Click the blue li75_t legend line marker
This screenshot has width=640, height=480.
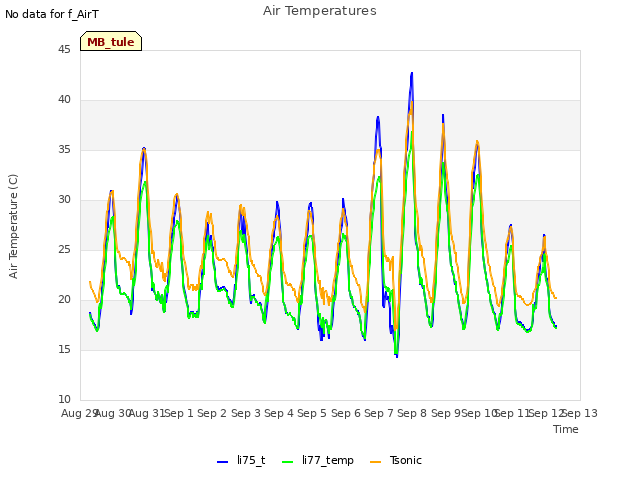click(222, 462)
